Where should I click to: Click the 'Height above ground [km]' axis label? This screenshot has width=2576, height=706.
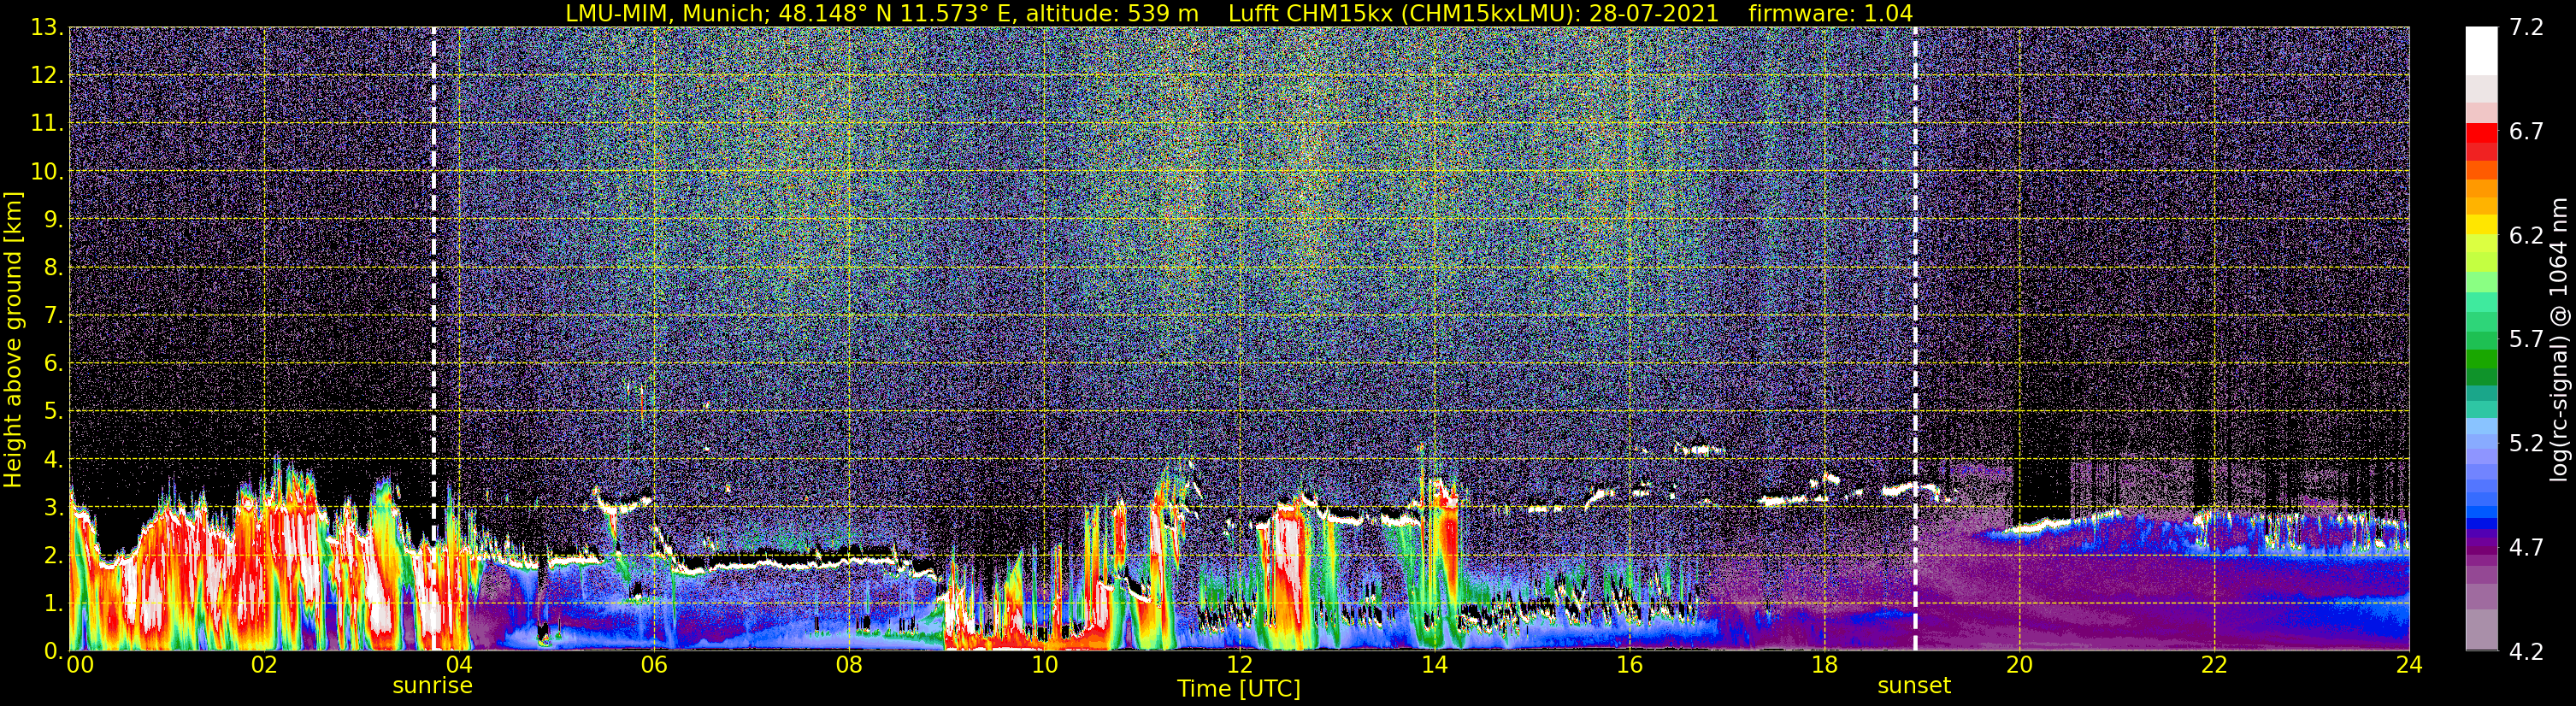pos(13,340)
